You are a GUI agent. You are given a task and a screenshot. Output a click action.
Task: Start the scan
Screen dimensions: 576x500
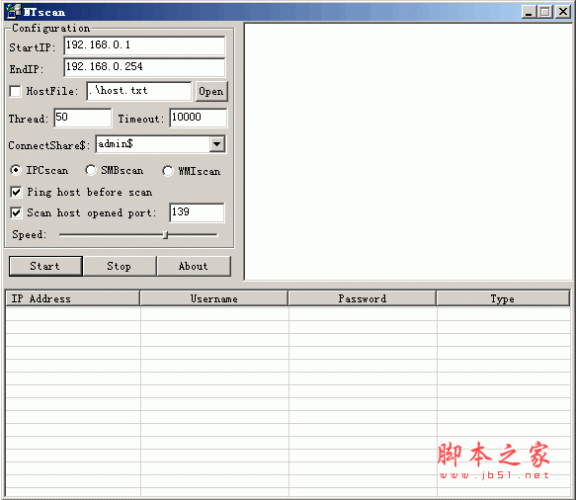click(46, 266)
